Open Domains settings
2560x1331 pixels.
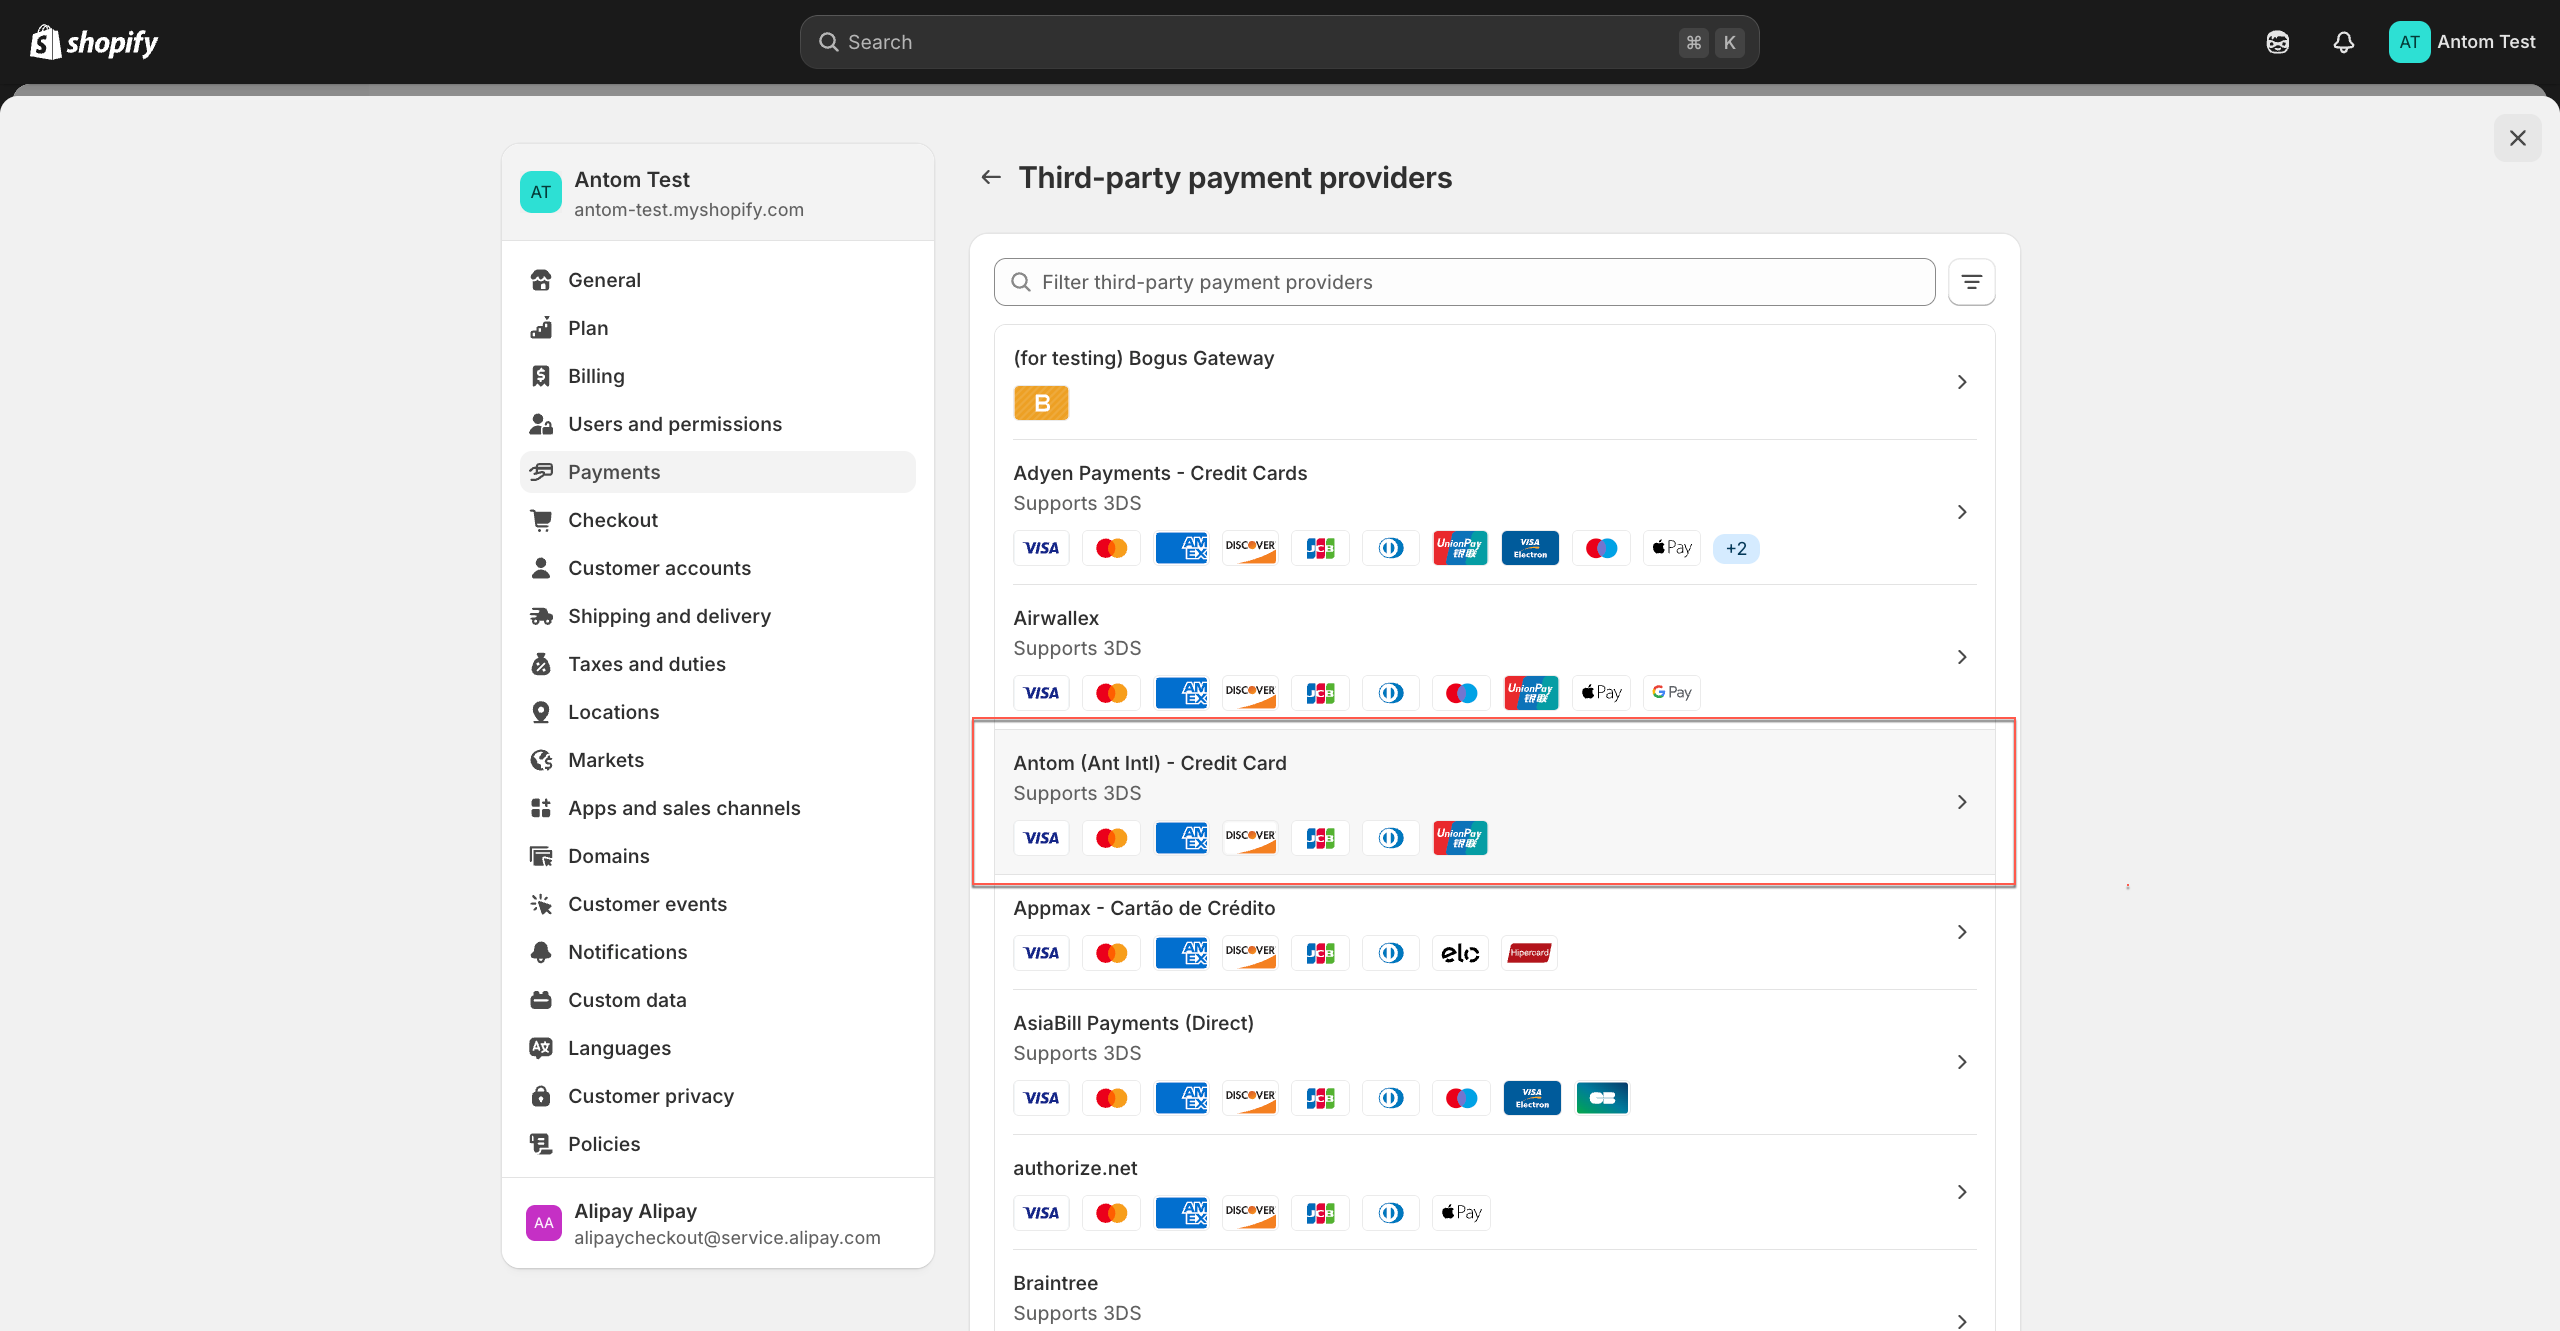(718, 856)
